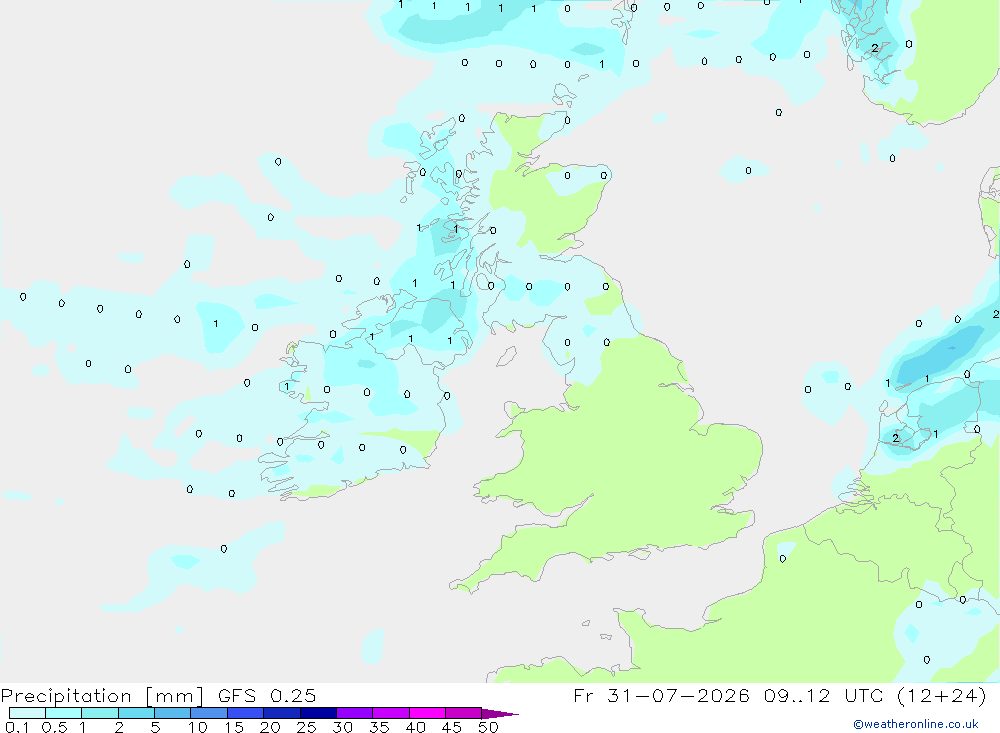Click the "Fr 31-07-2026" date text

[661, 695]
